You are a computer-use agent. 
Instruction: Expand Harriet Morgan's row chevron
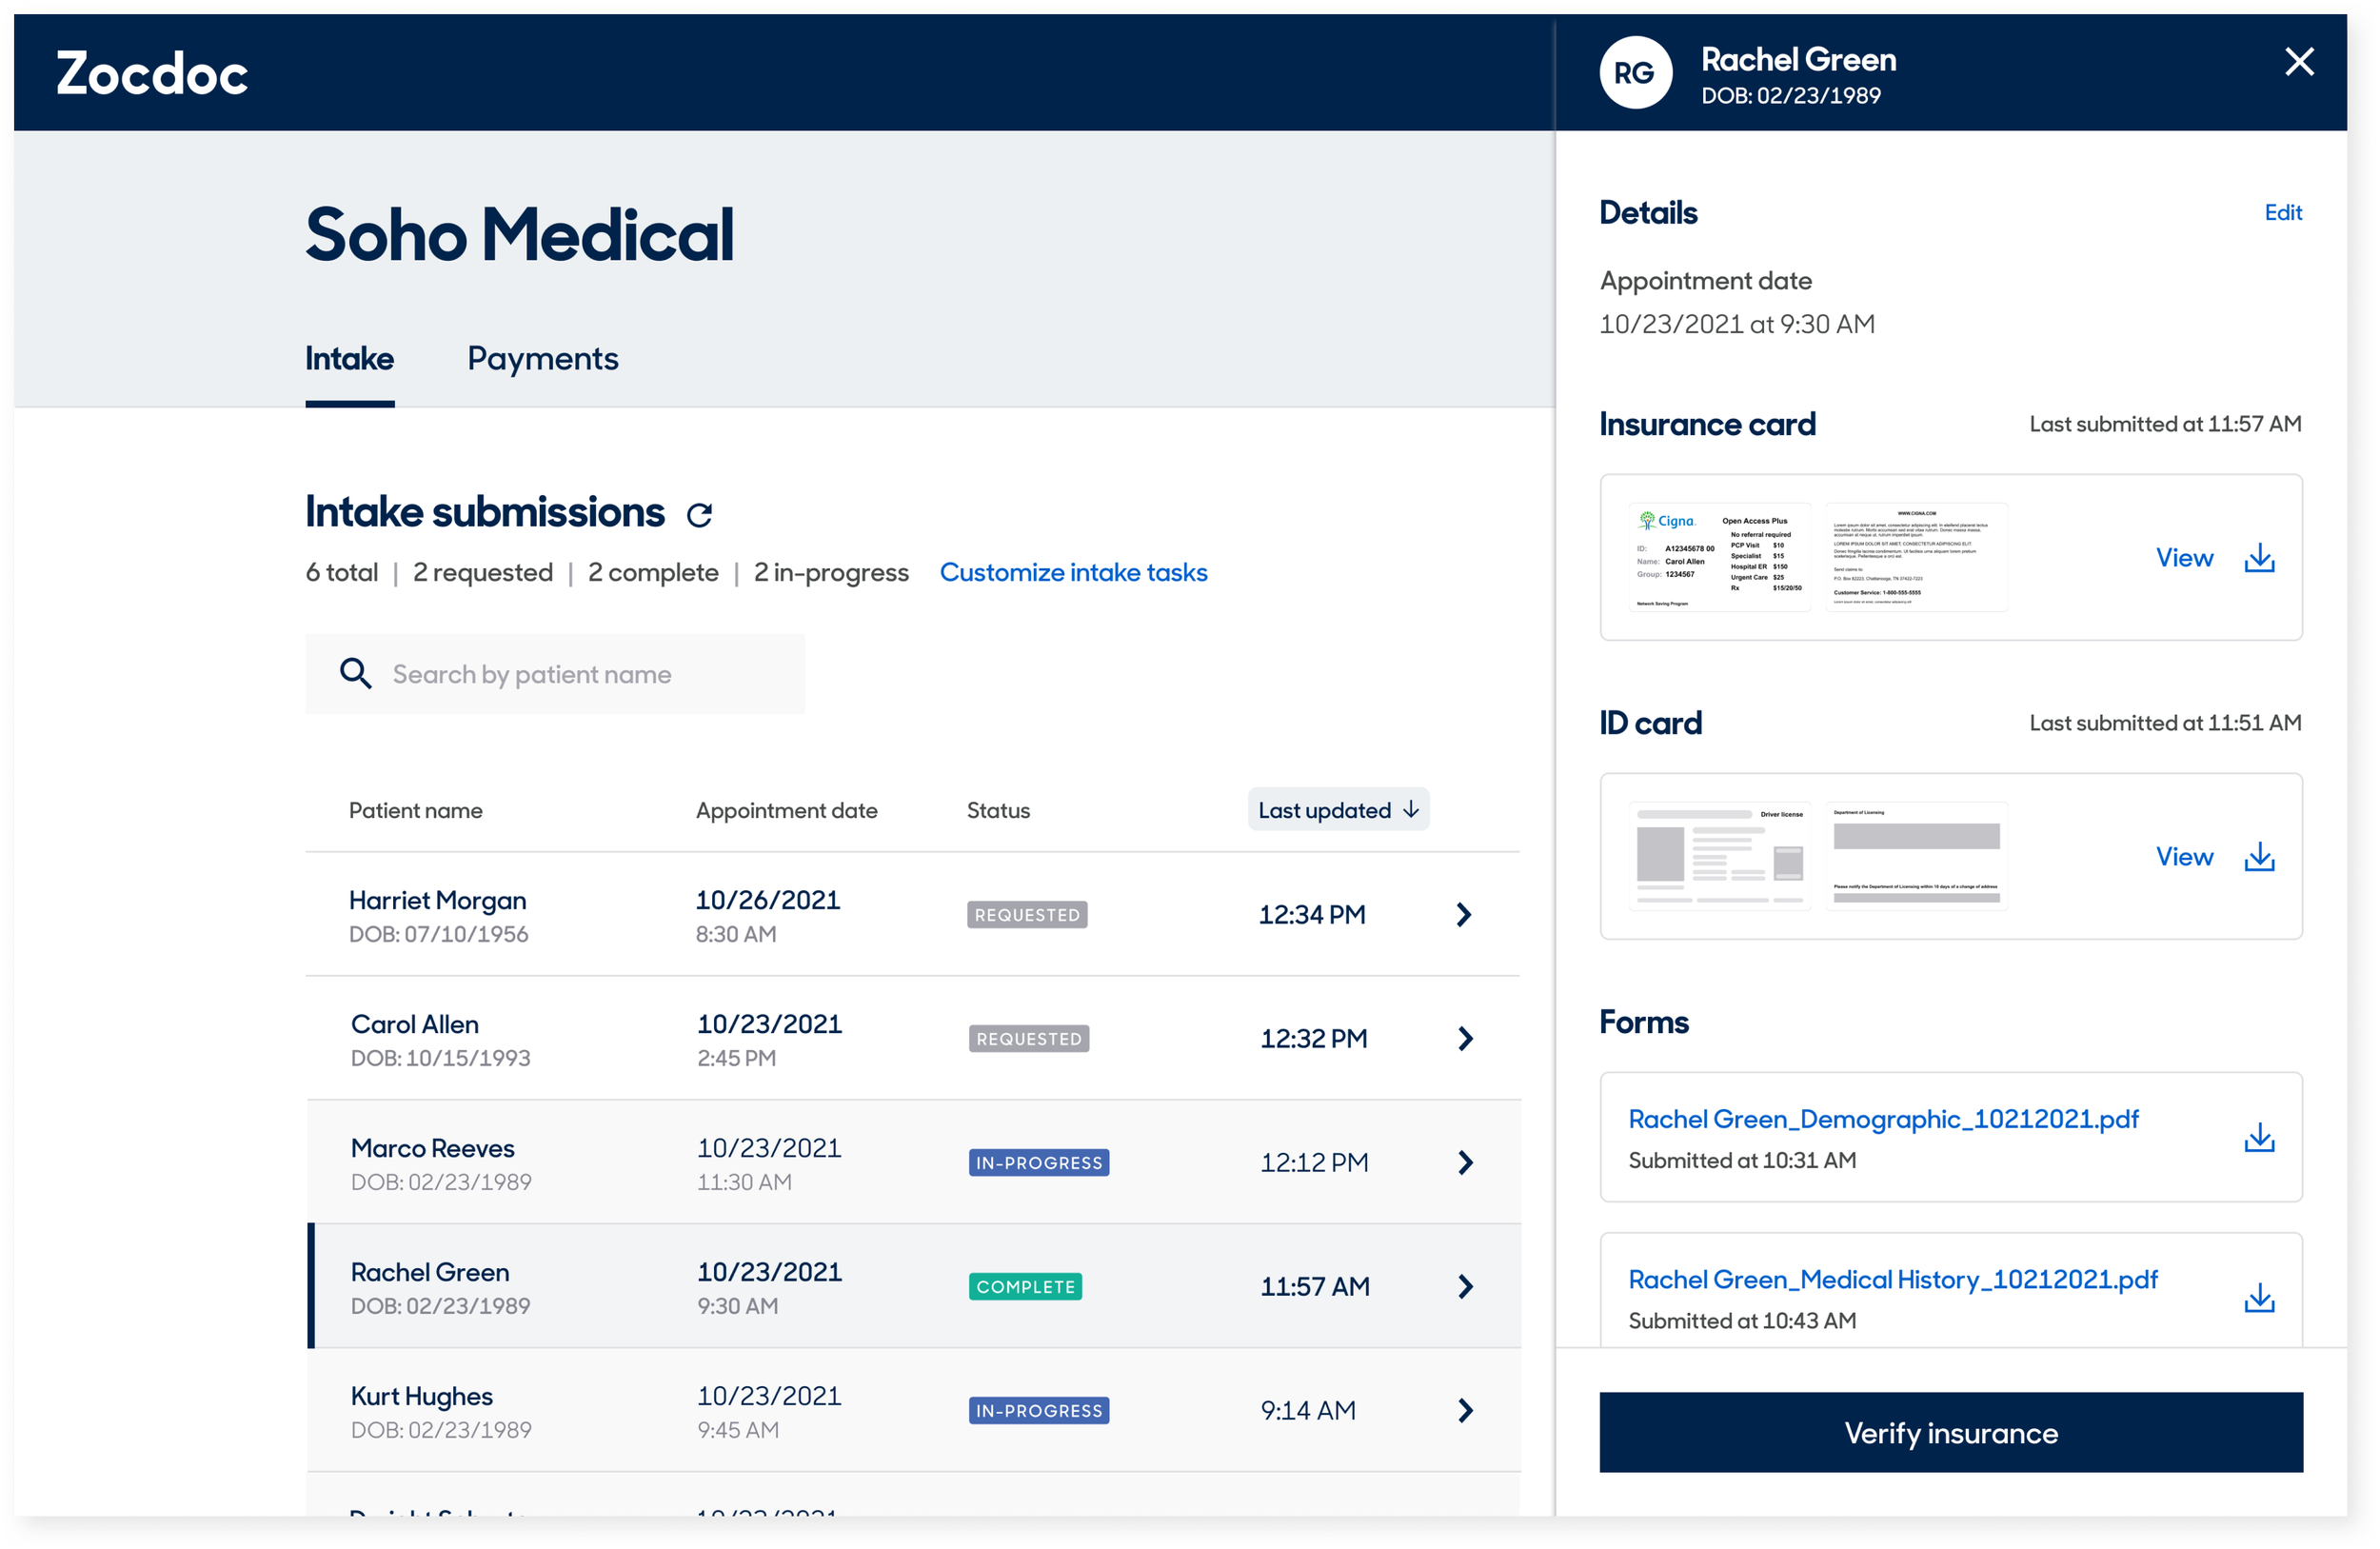click(1463, 915)
